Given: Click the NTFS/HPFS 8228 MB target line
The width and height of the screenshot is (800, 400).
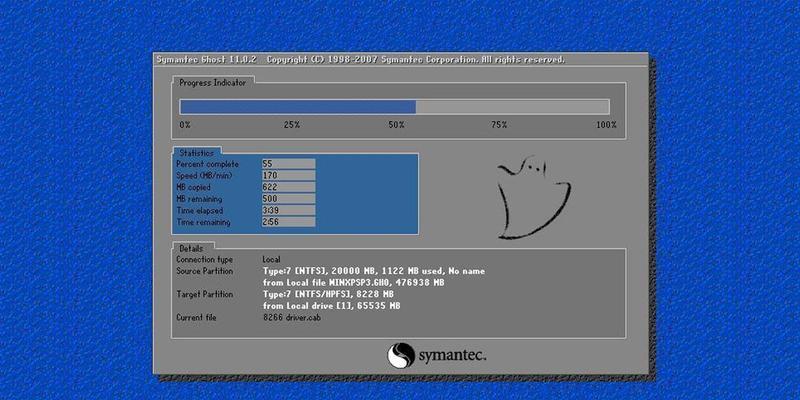Looking at the screenshot, I should point(328,294).
